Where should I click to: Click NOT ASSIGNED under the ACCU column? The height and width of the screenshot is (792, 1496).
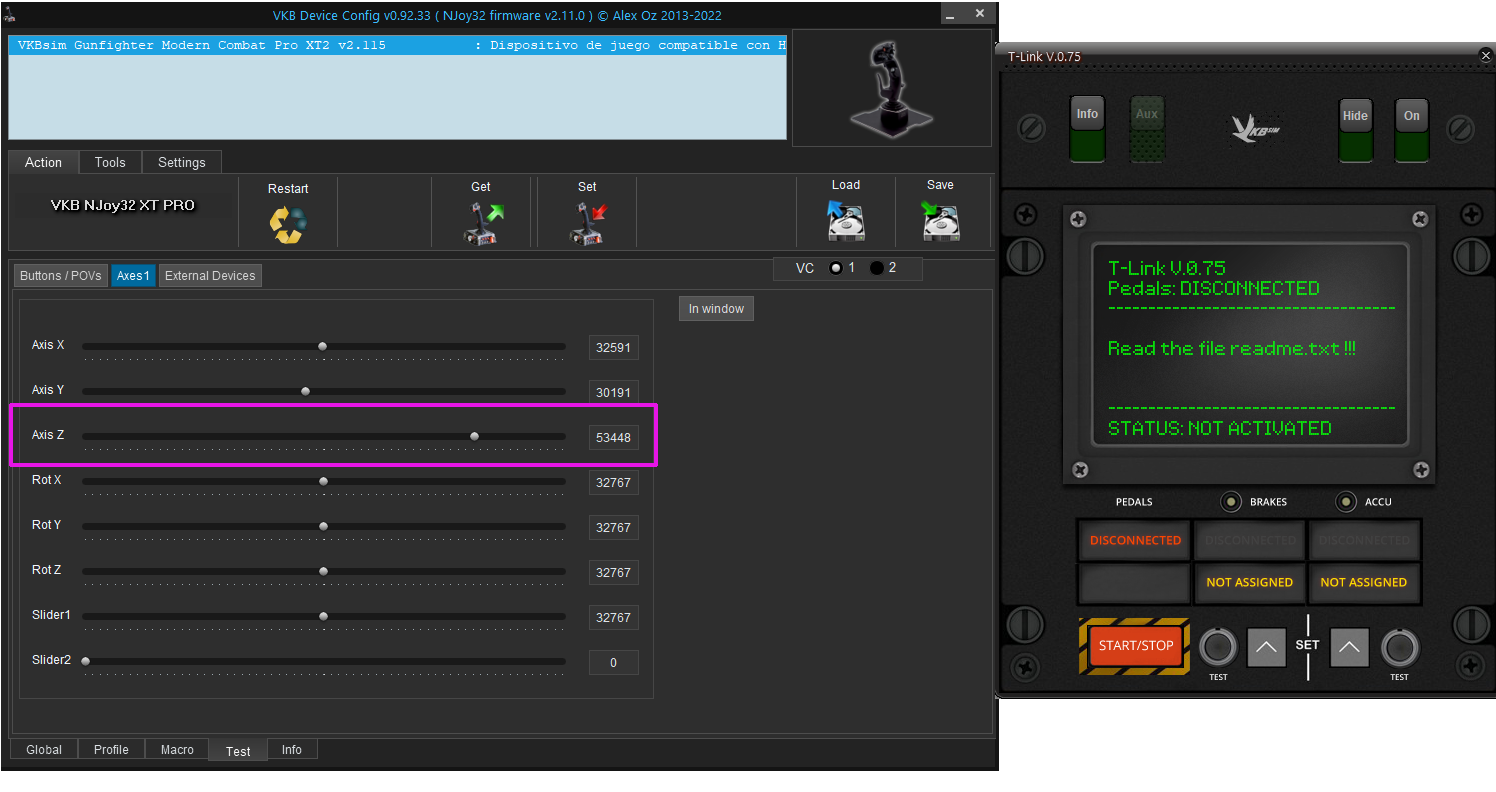click(x=1364, y=582)
